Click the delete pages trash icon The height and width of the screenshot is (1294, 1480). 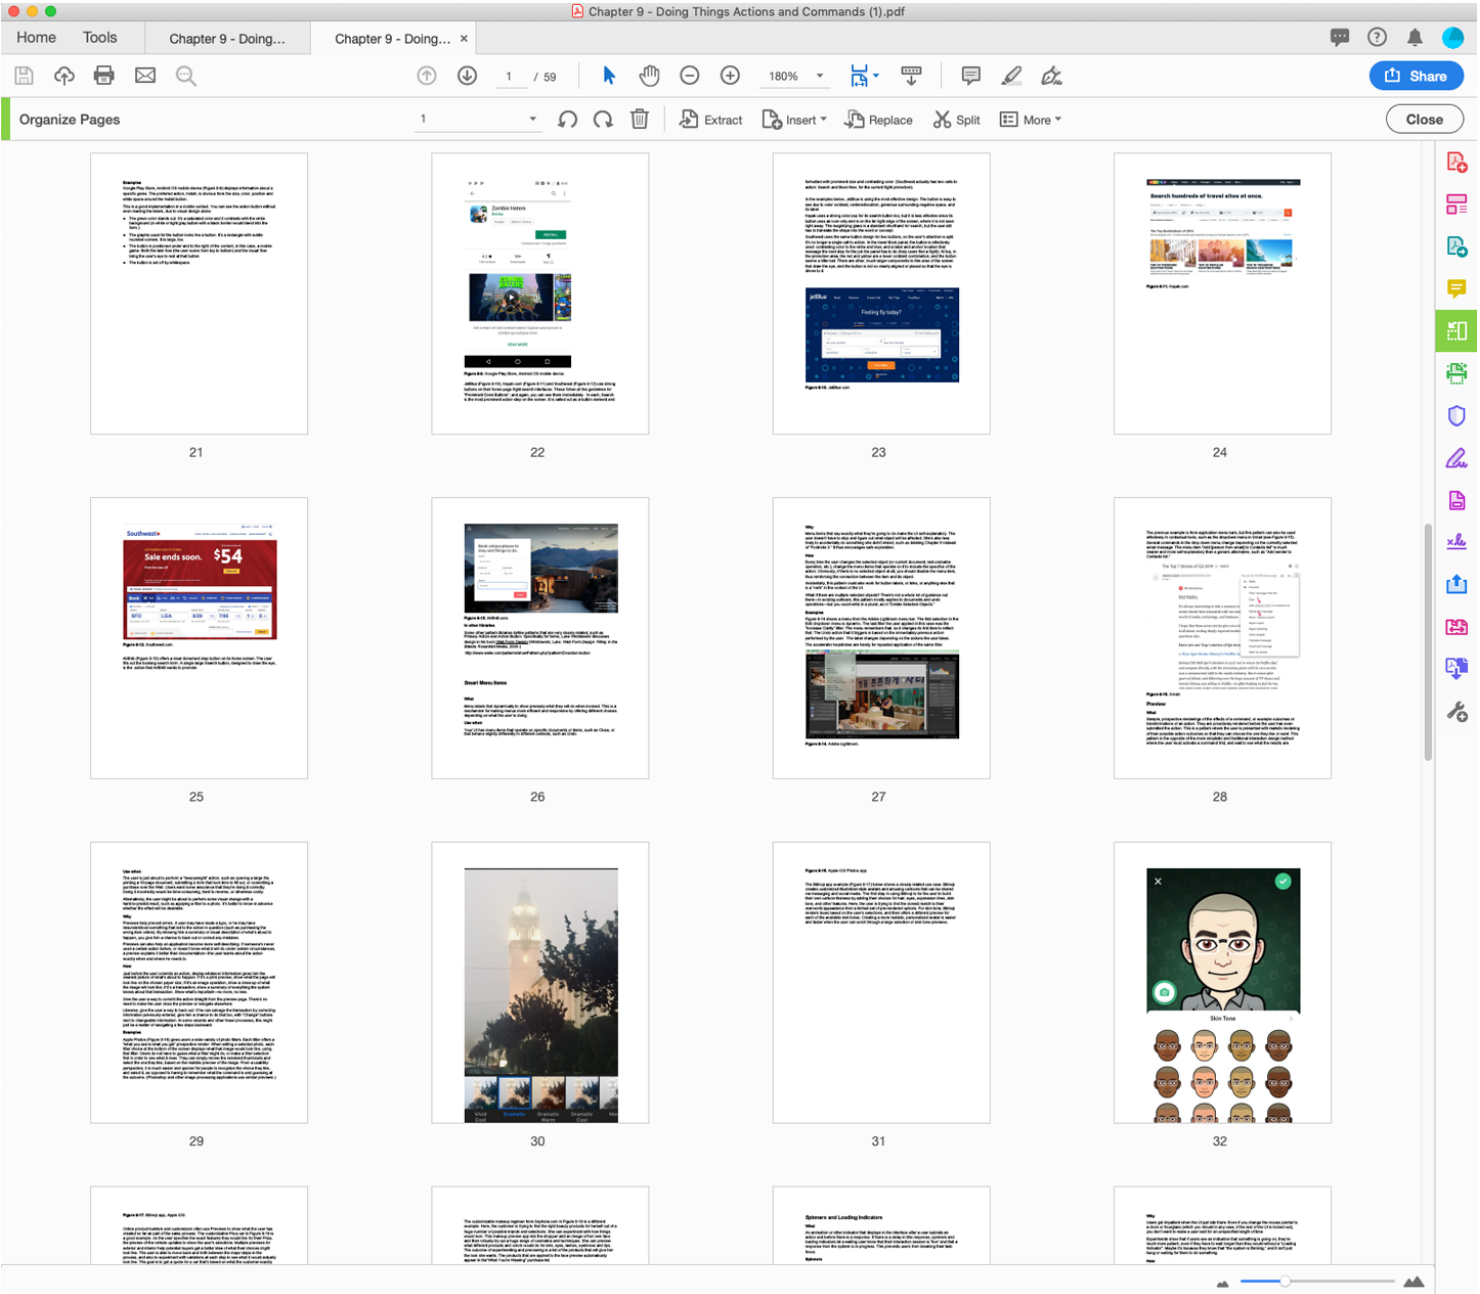(x=640, y=120)
